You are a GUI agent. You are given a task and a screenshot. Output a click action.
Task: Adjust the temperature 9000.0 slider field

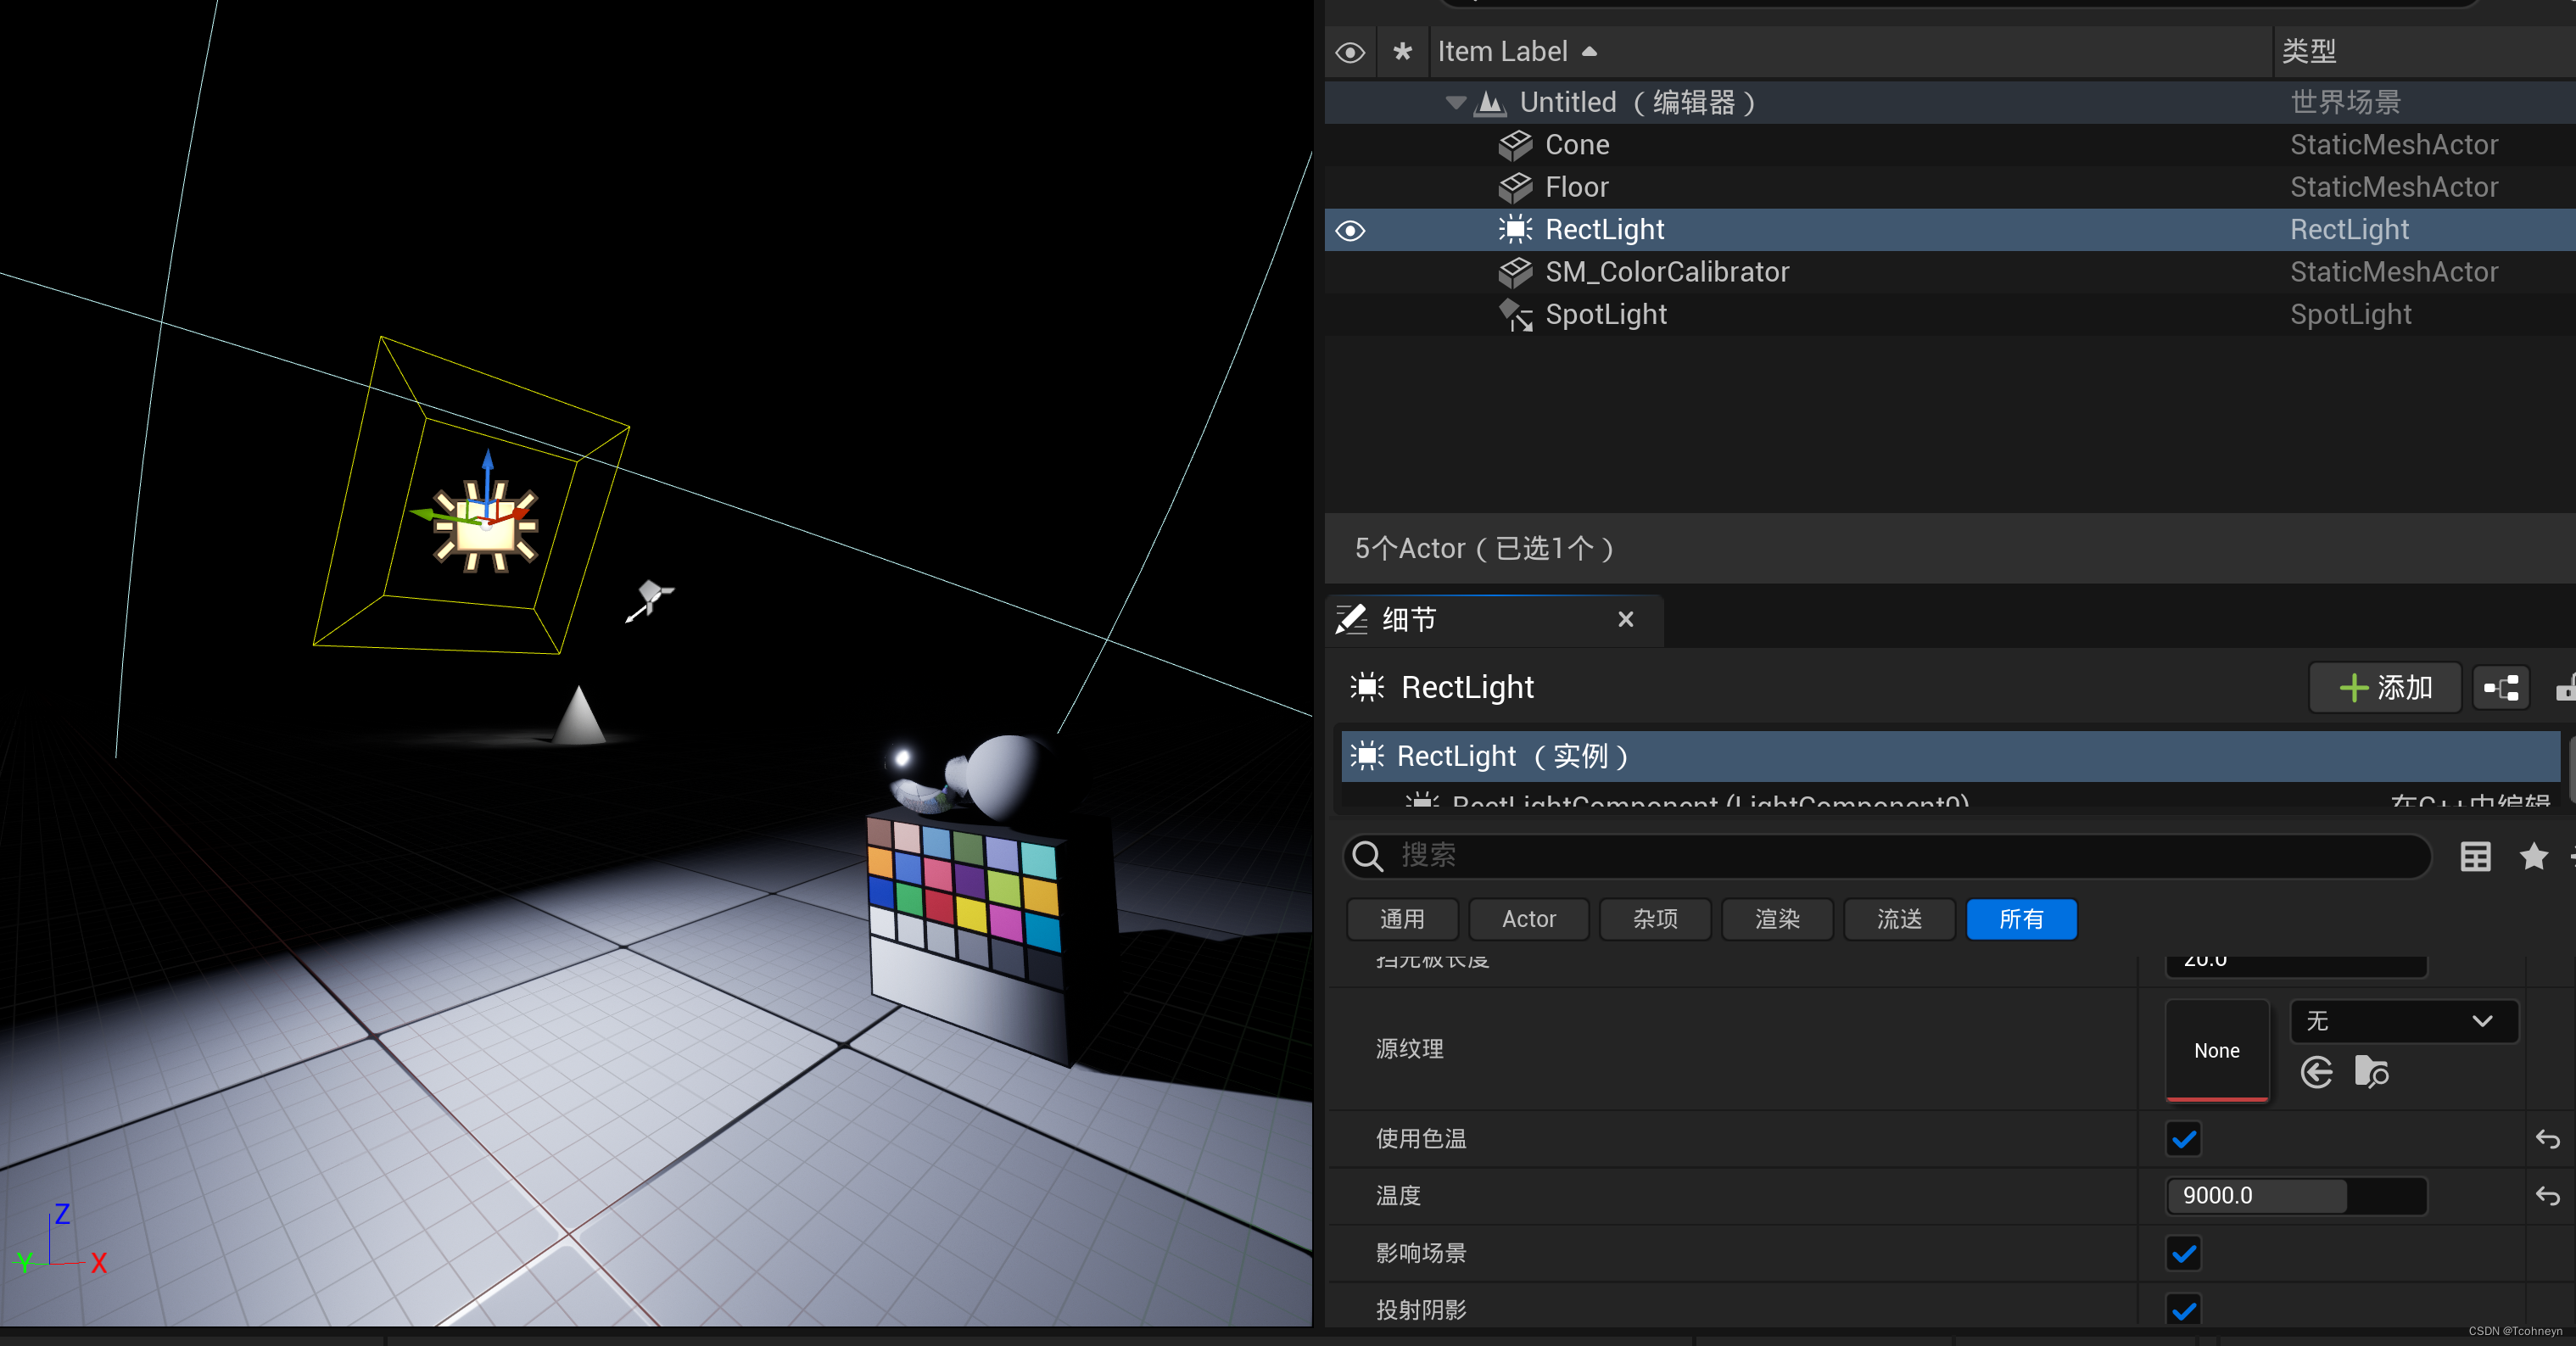click(x=2296, y=1196)
